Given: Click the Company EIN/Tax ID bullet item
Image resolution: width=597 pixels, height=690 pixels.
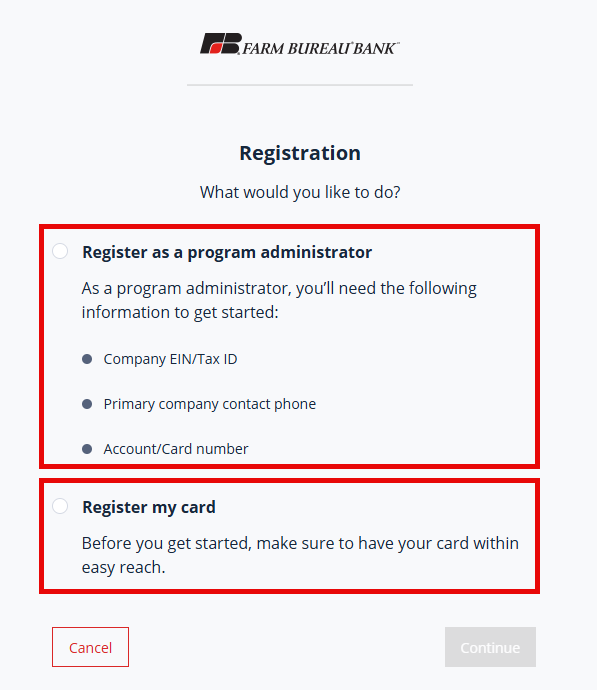Looking at the screenshot, I should pos(170,359).
